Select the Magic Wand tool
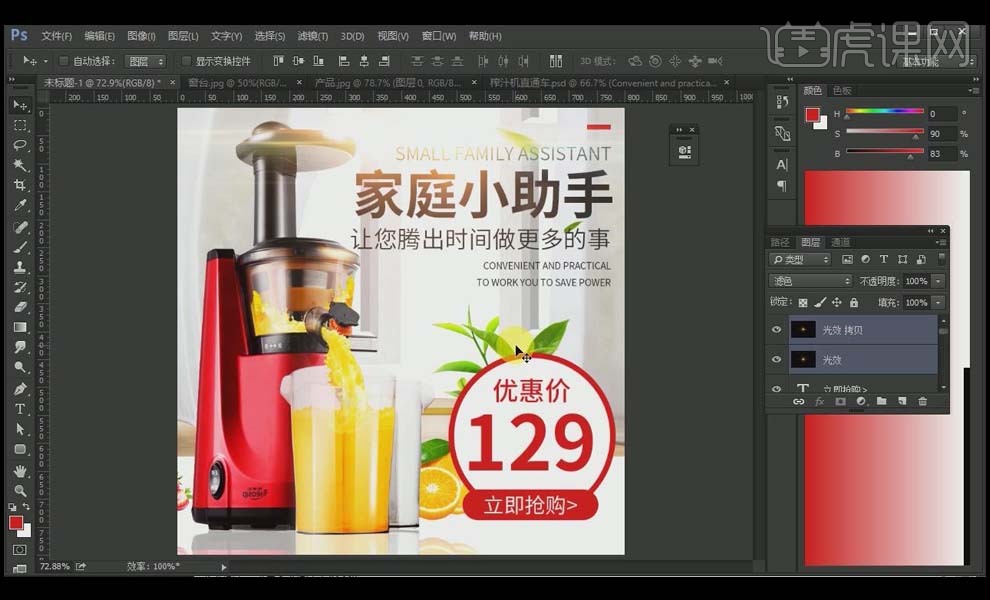This screenshot has width=990, height=600. coord(20,165)
